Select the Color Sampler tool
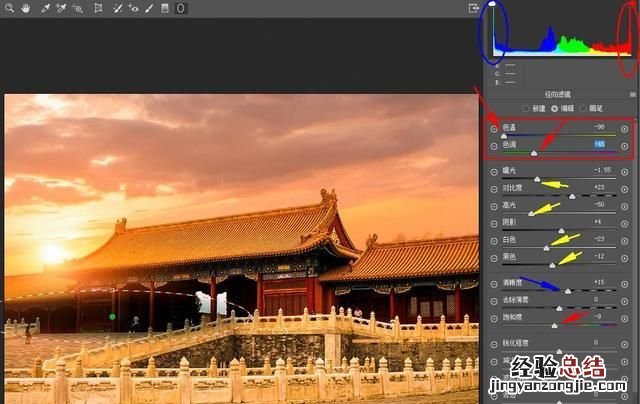640x404 pixels. (x=61, y=8)
